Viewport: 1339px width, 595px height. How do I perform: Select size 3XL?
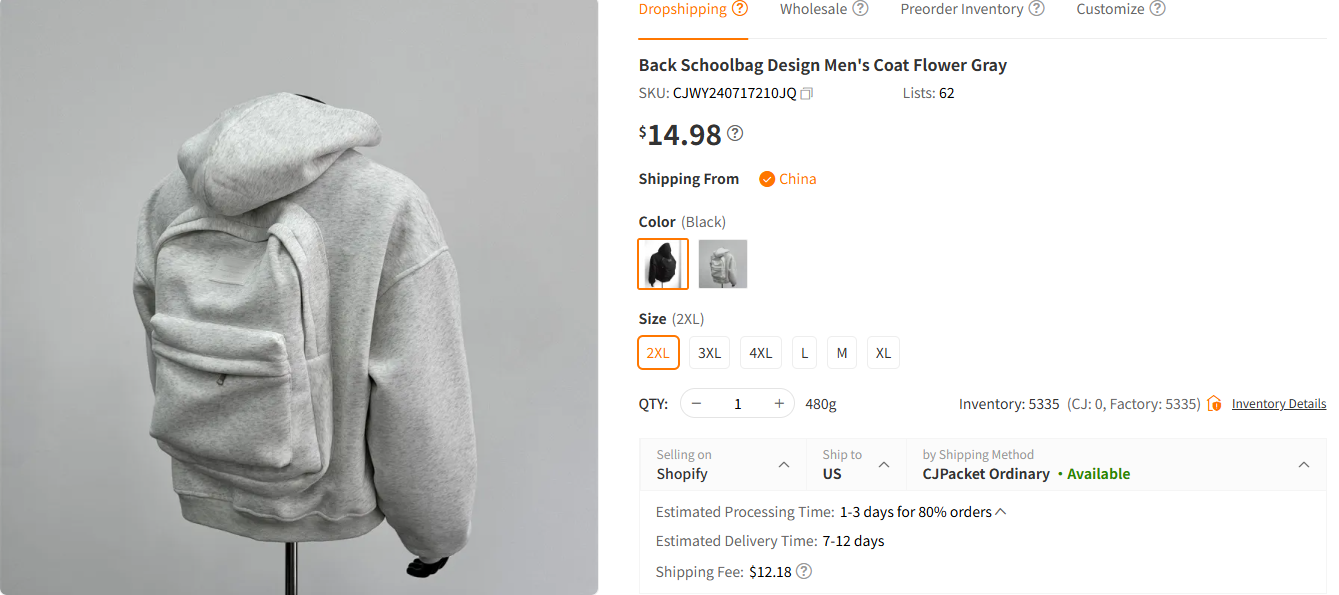tap(709, 352)
